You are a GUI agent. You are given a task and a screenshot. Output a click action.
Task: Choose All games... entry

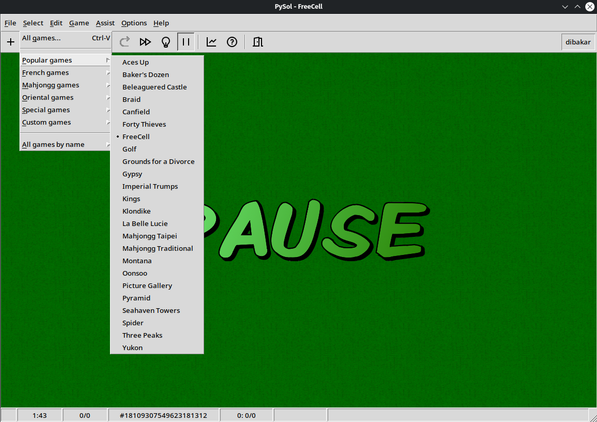point(65,38)
